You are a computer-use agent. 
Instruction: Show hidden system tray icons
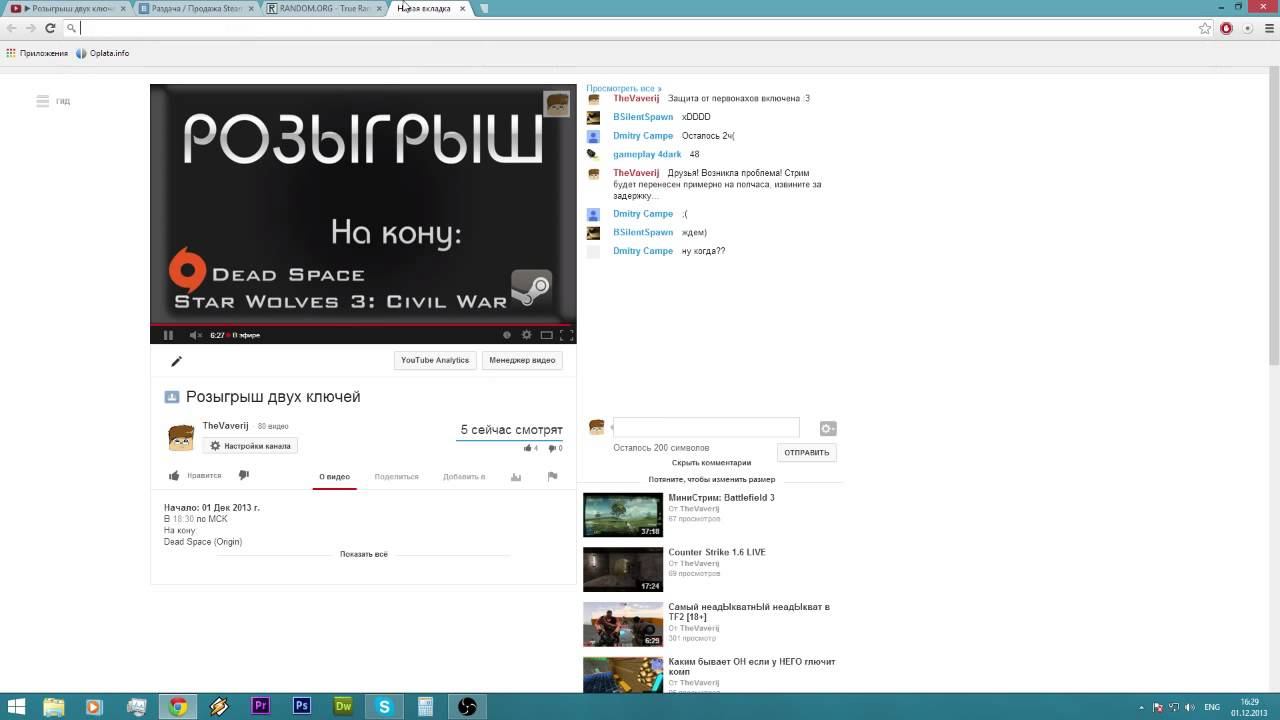click(x=1142, y=707)
